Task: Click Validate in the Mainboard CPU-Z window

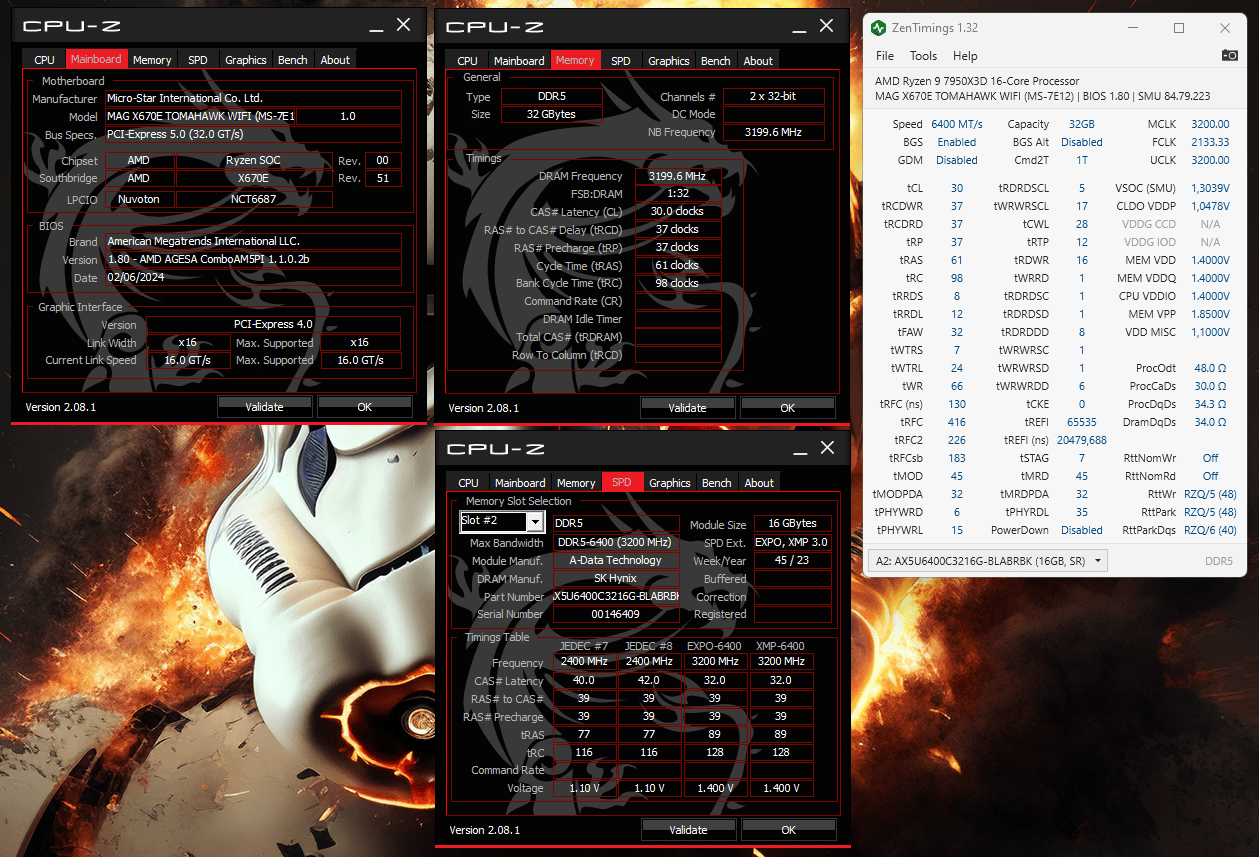Action: point(265,406)
